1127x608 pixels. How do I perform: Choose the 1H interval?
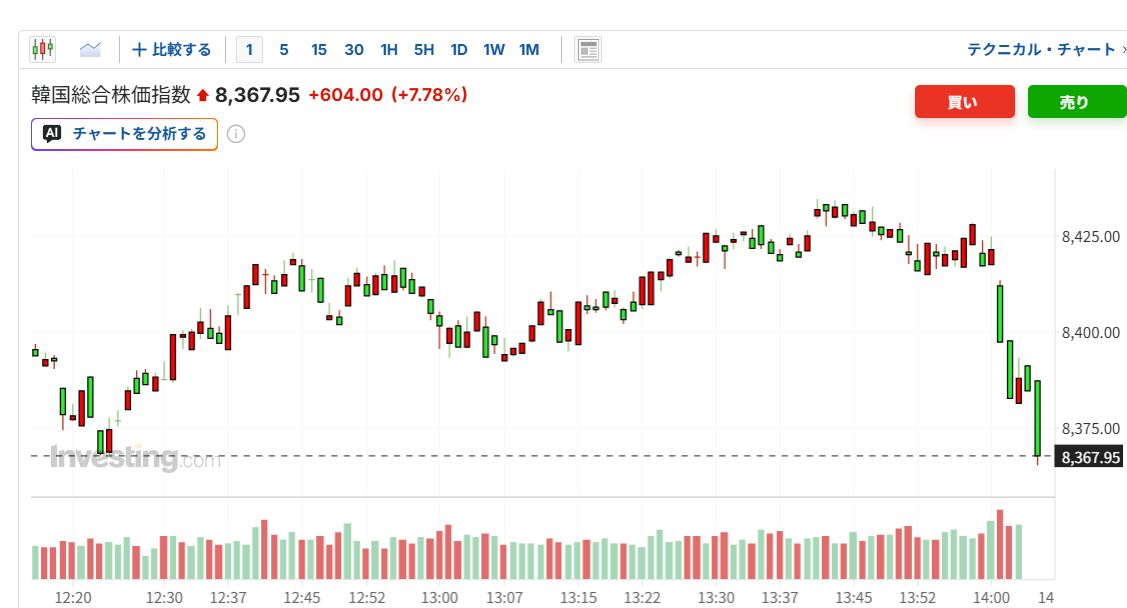(x=389, y=50)
